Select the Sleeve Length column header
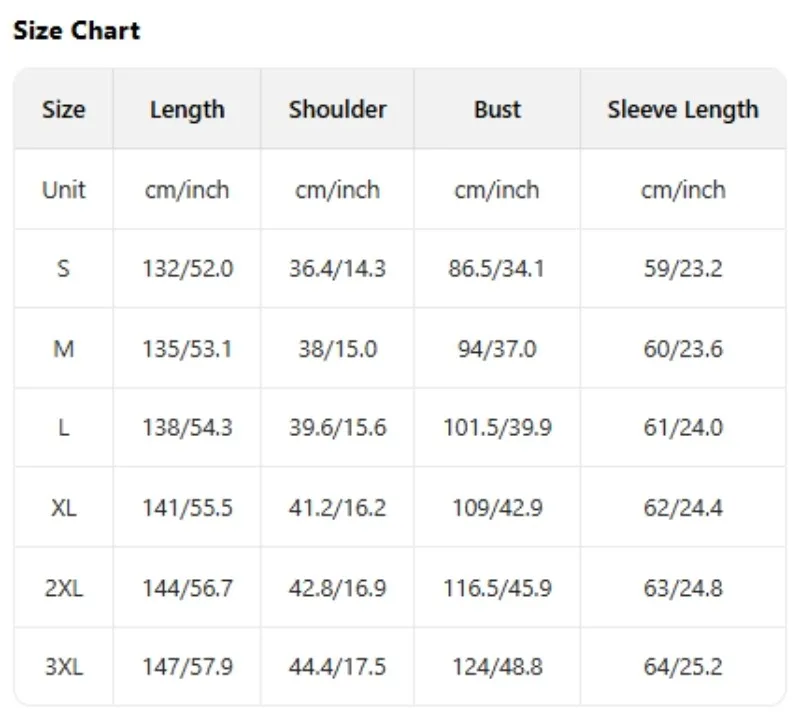 pyautogui.click(x=683, y=110)
